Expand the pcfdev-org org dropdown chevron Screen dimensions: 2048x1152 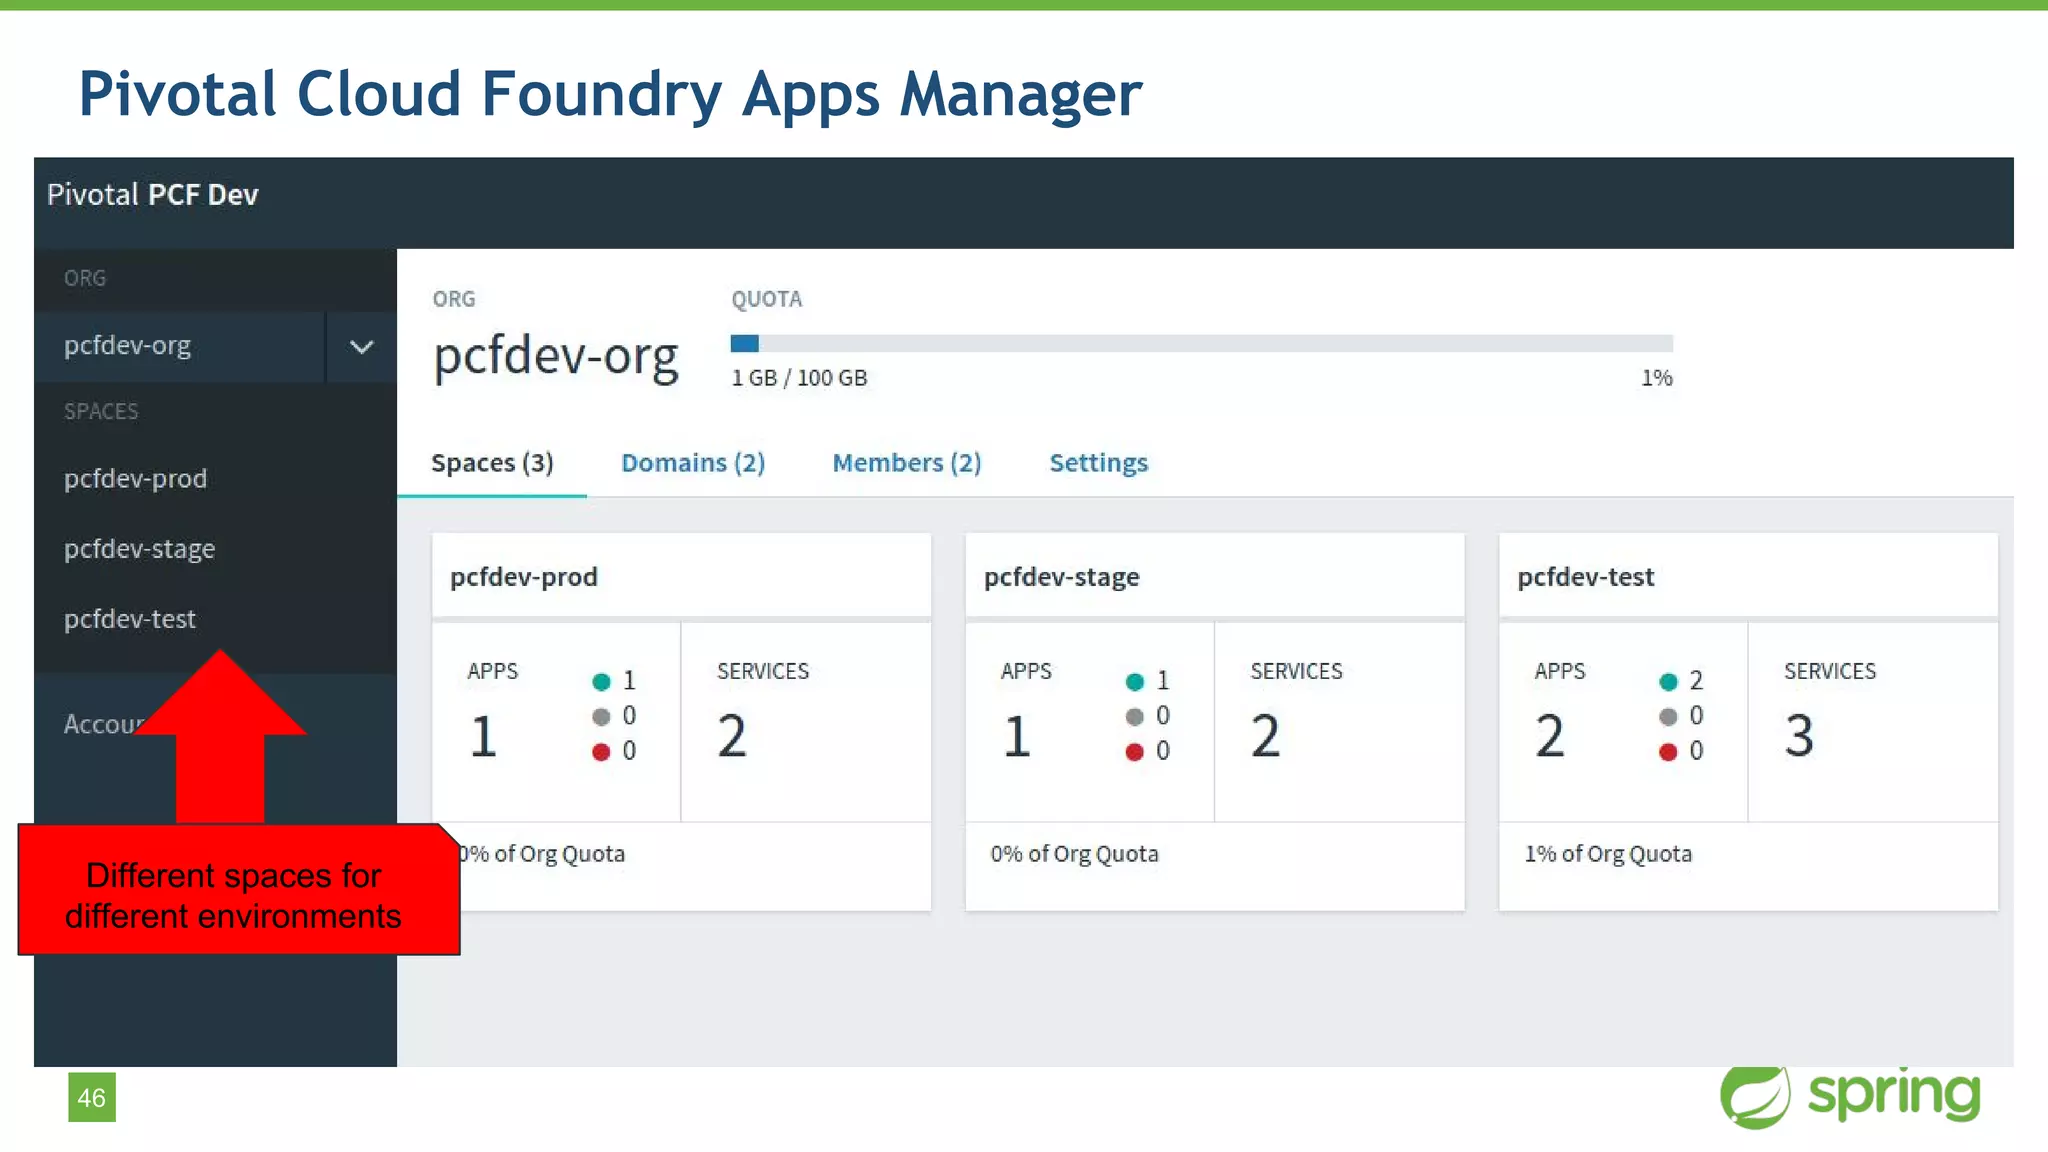coord(361,347)
